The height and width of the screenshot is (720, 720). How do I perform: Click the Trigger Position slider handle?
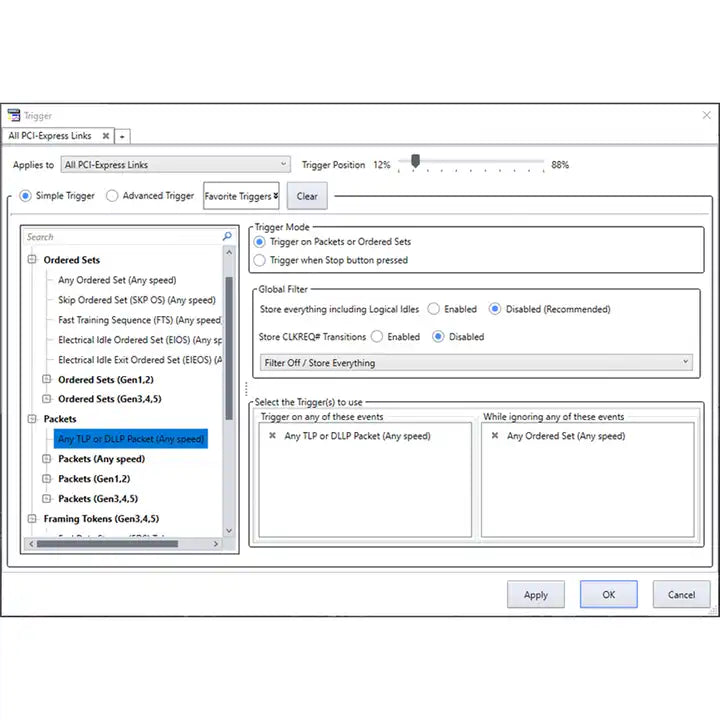[415, 161]
